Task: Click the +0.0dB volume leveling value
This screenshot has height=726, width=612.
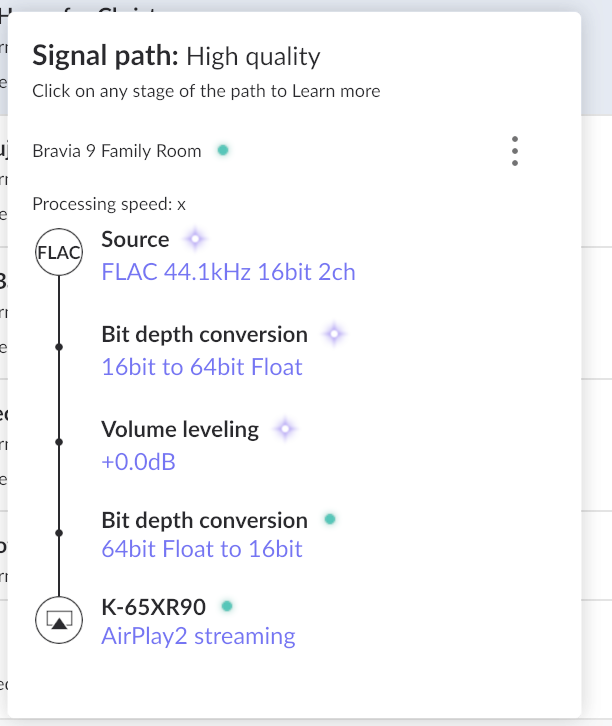Action: pos(138,462)
